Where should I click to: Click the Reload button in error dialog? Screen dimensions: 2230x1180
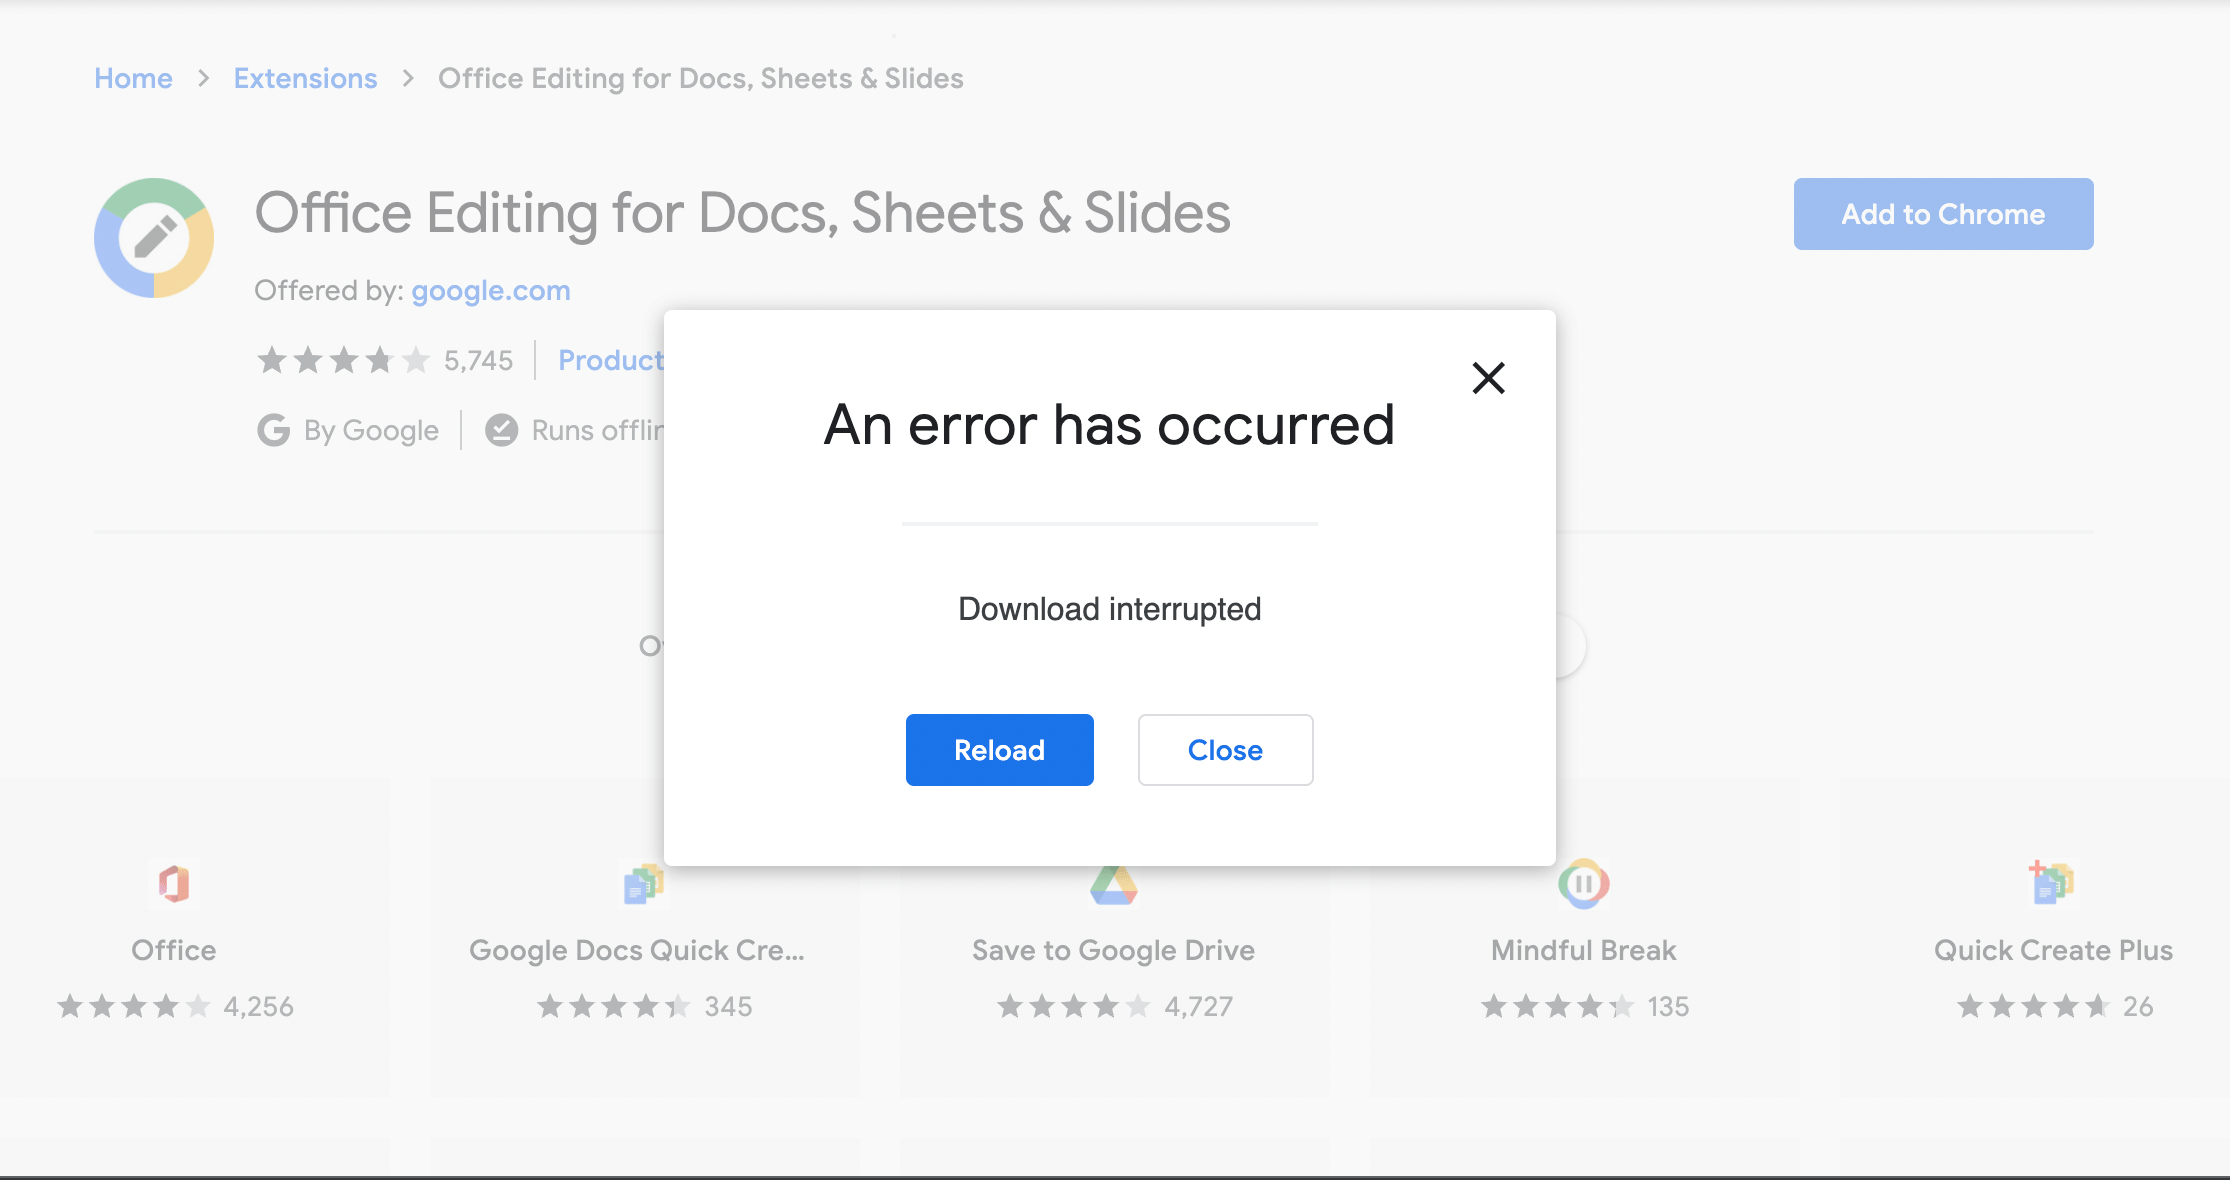click(x=1000, y=749)
